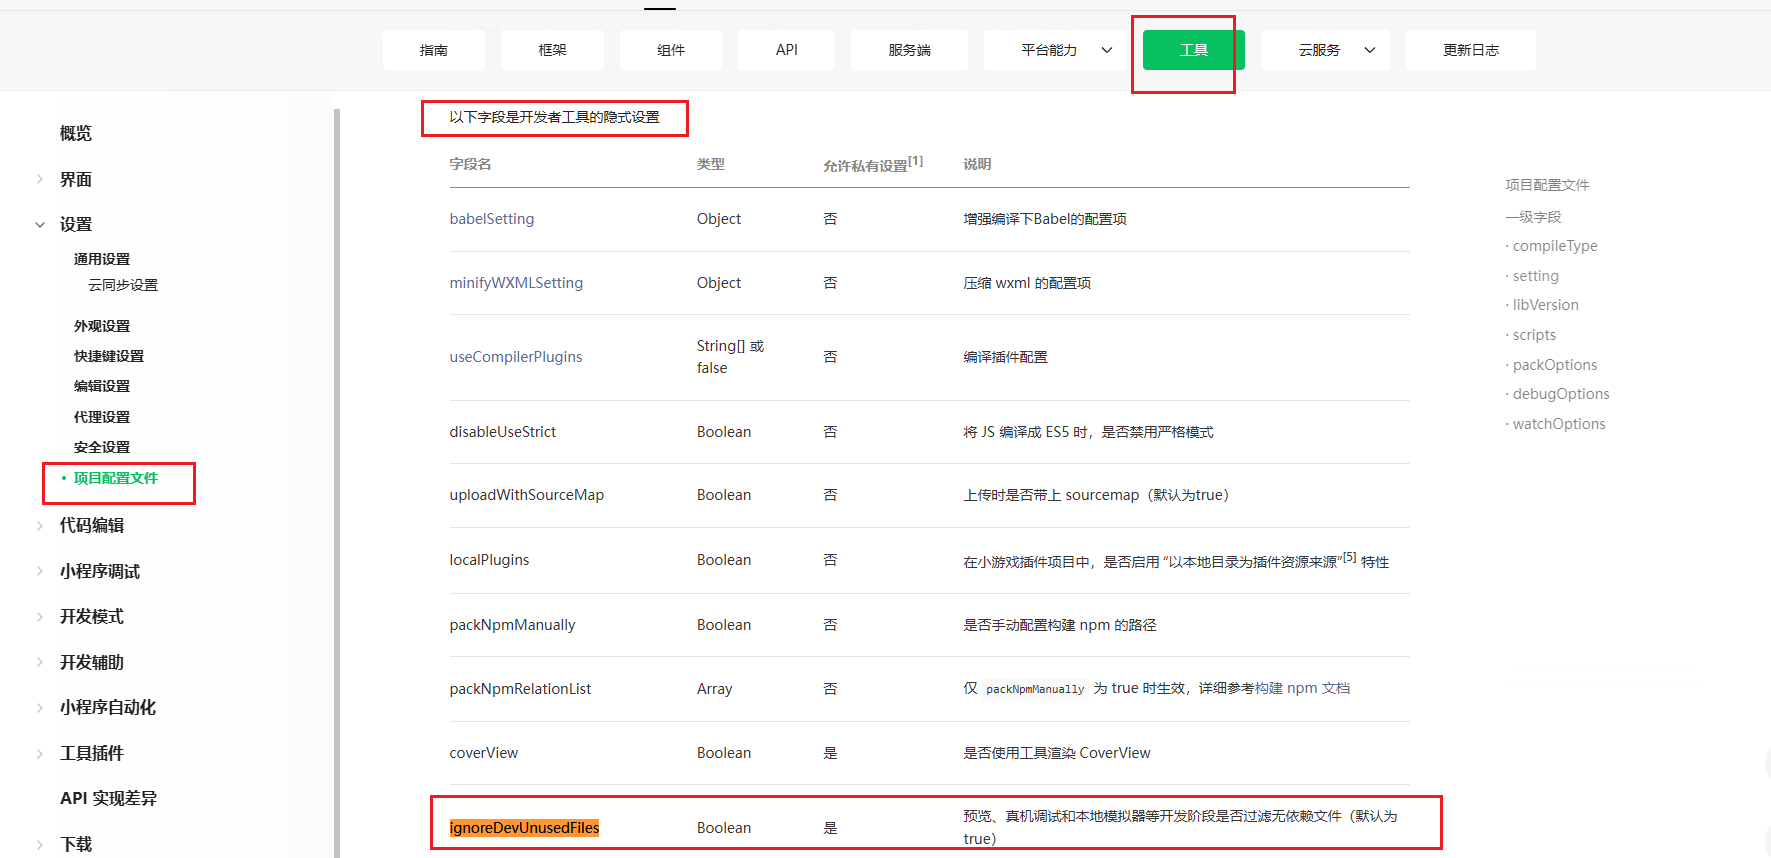
Task: Click the 'String[] 或 false' type cell
Action: (731, 357)
